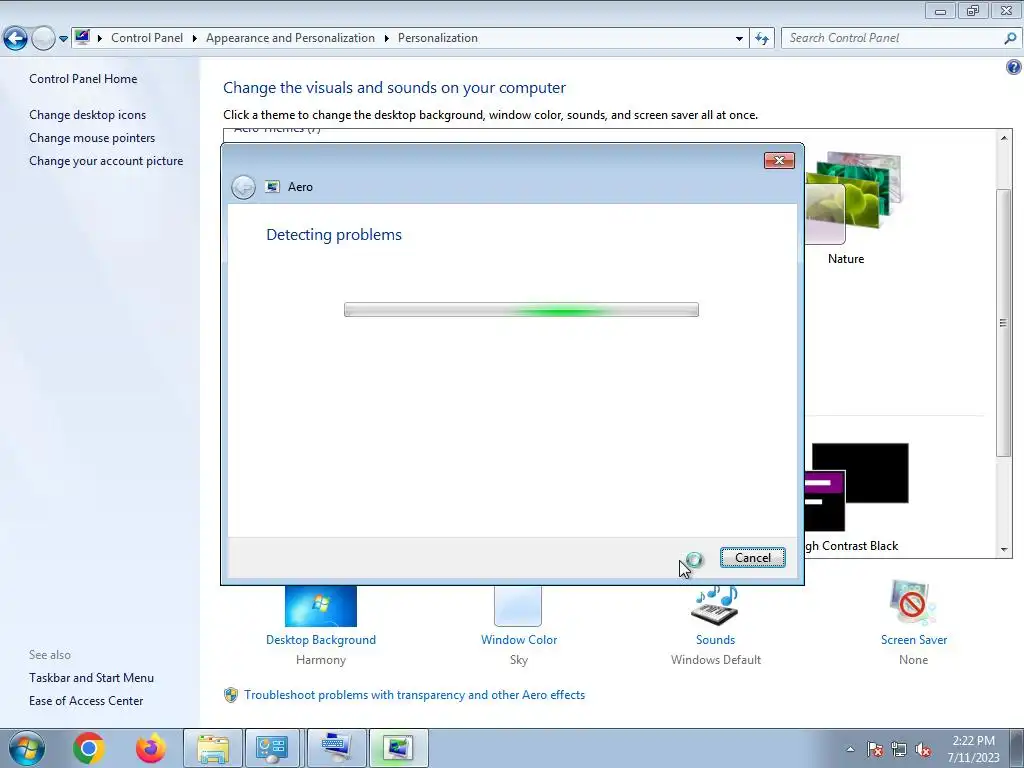This screenshot has height=768, width=1024.
Task: Open Control Panel Home
Action: (83, 79)
